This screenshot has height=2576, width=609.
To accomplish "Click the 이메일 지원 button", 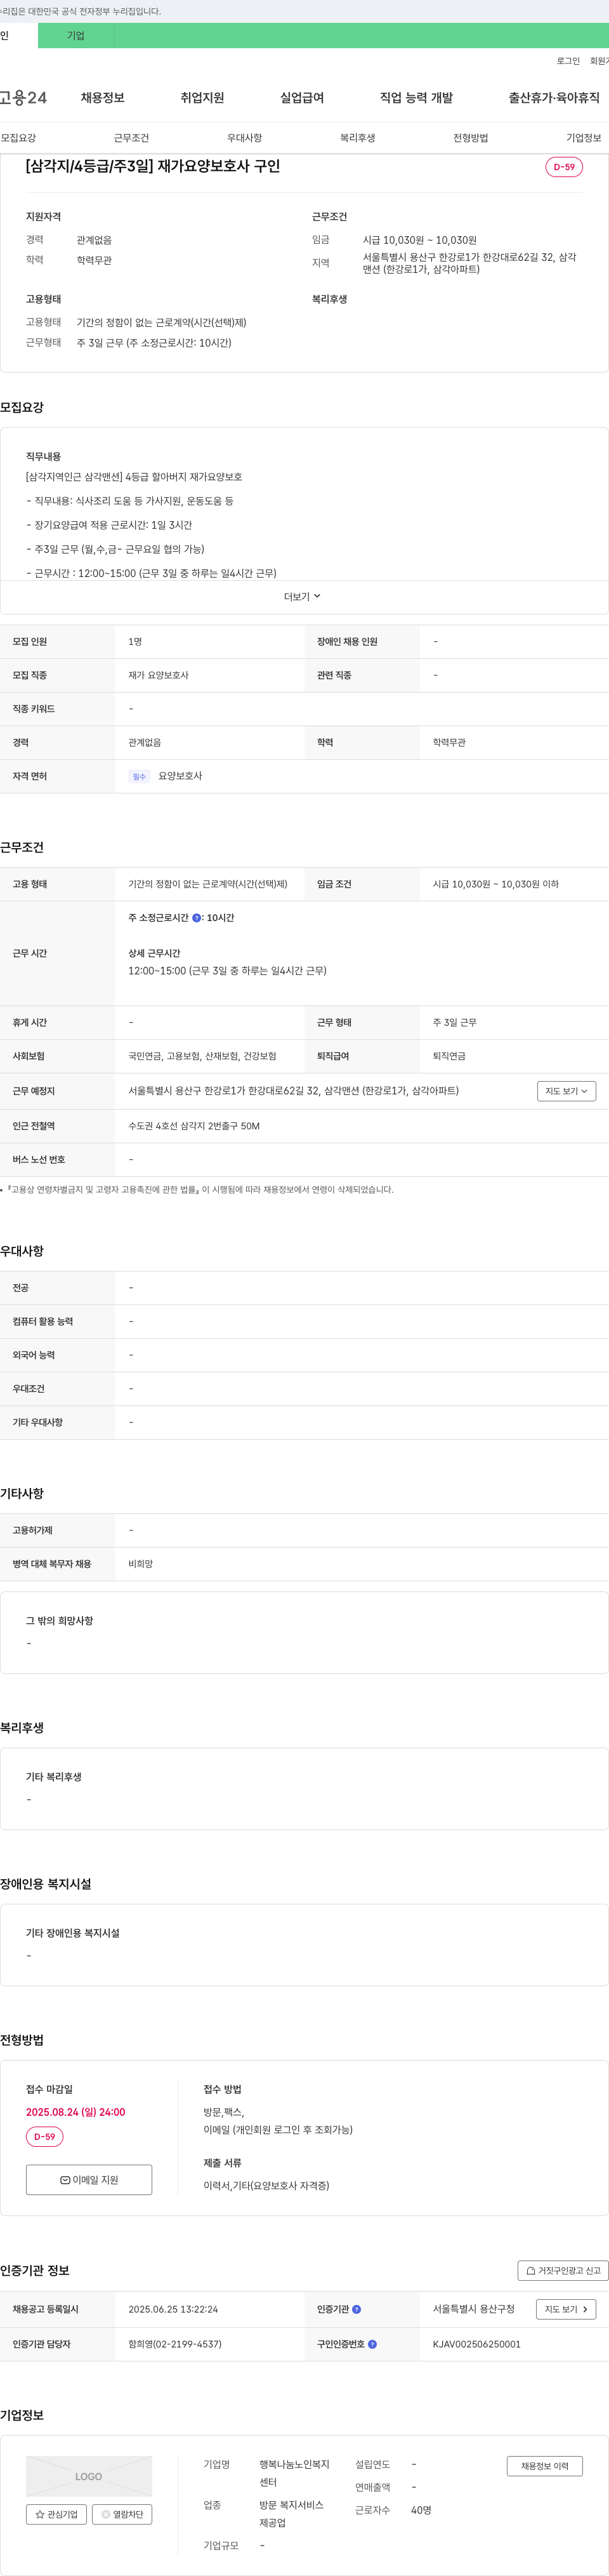I will (x=89, y=2180).
